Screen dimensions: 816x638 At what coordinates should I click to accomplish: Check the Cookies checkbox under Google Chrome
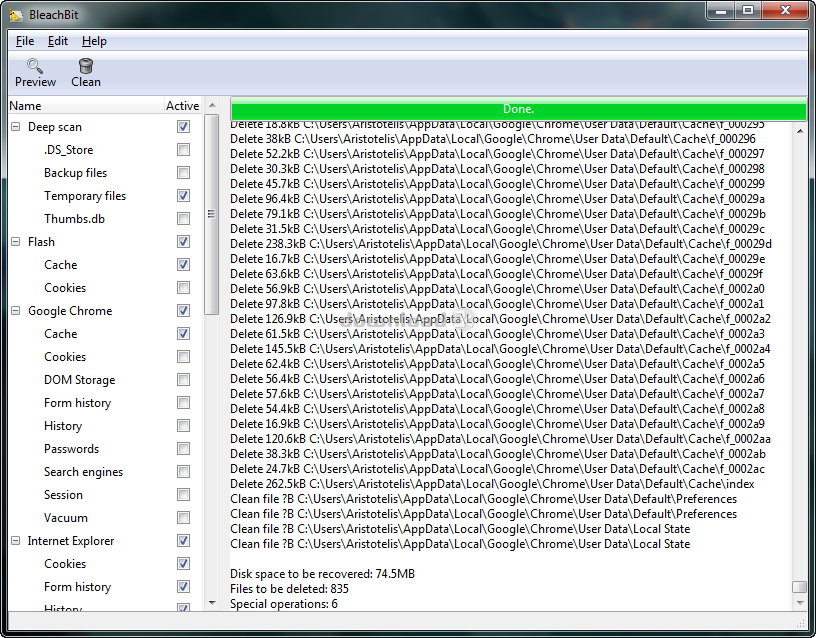click(183, 356)
